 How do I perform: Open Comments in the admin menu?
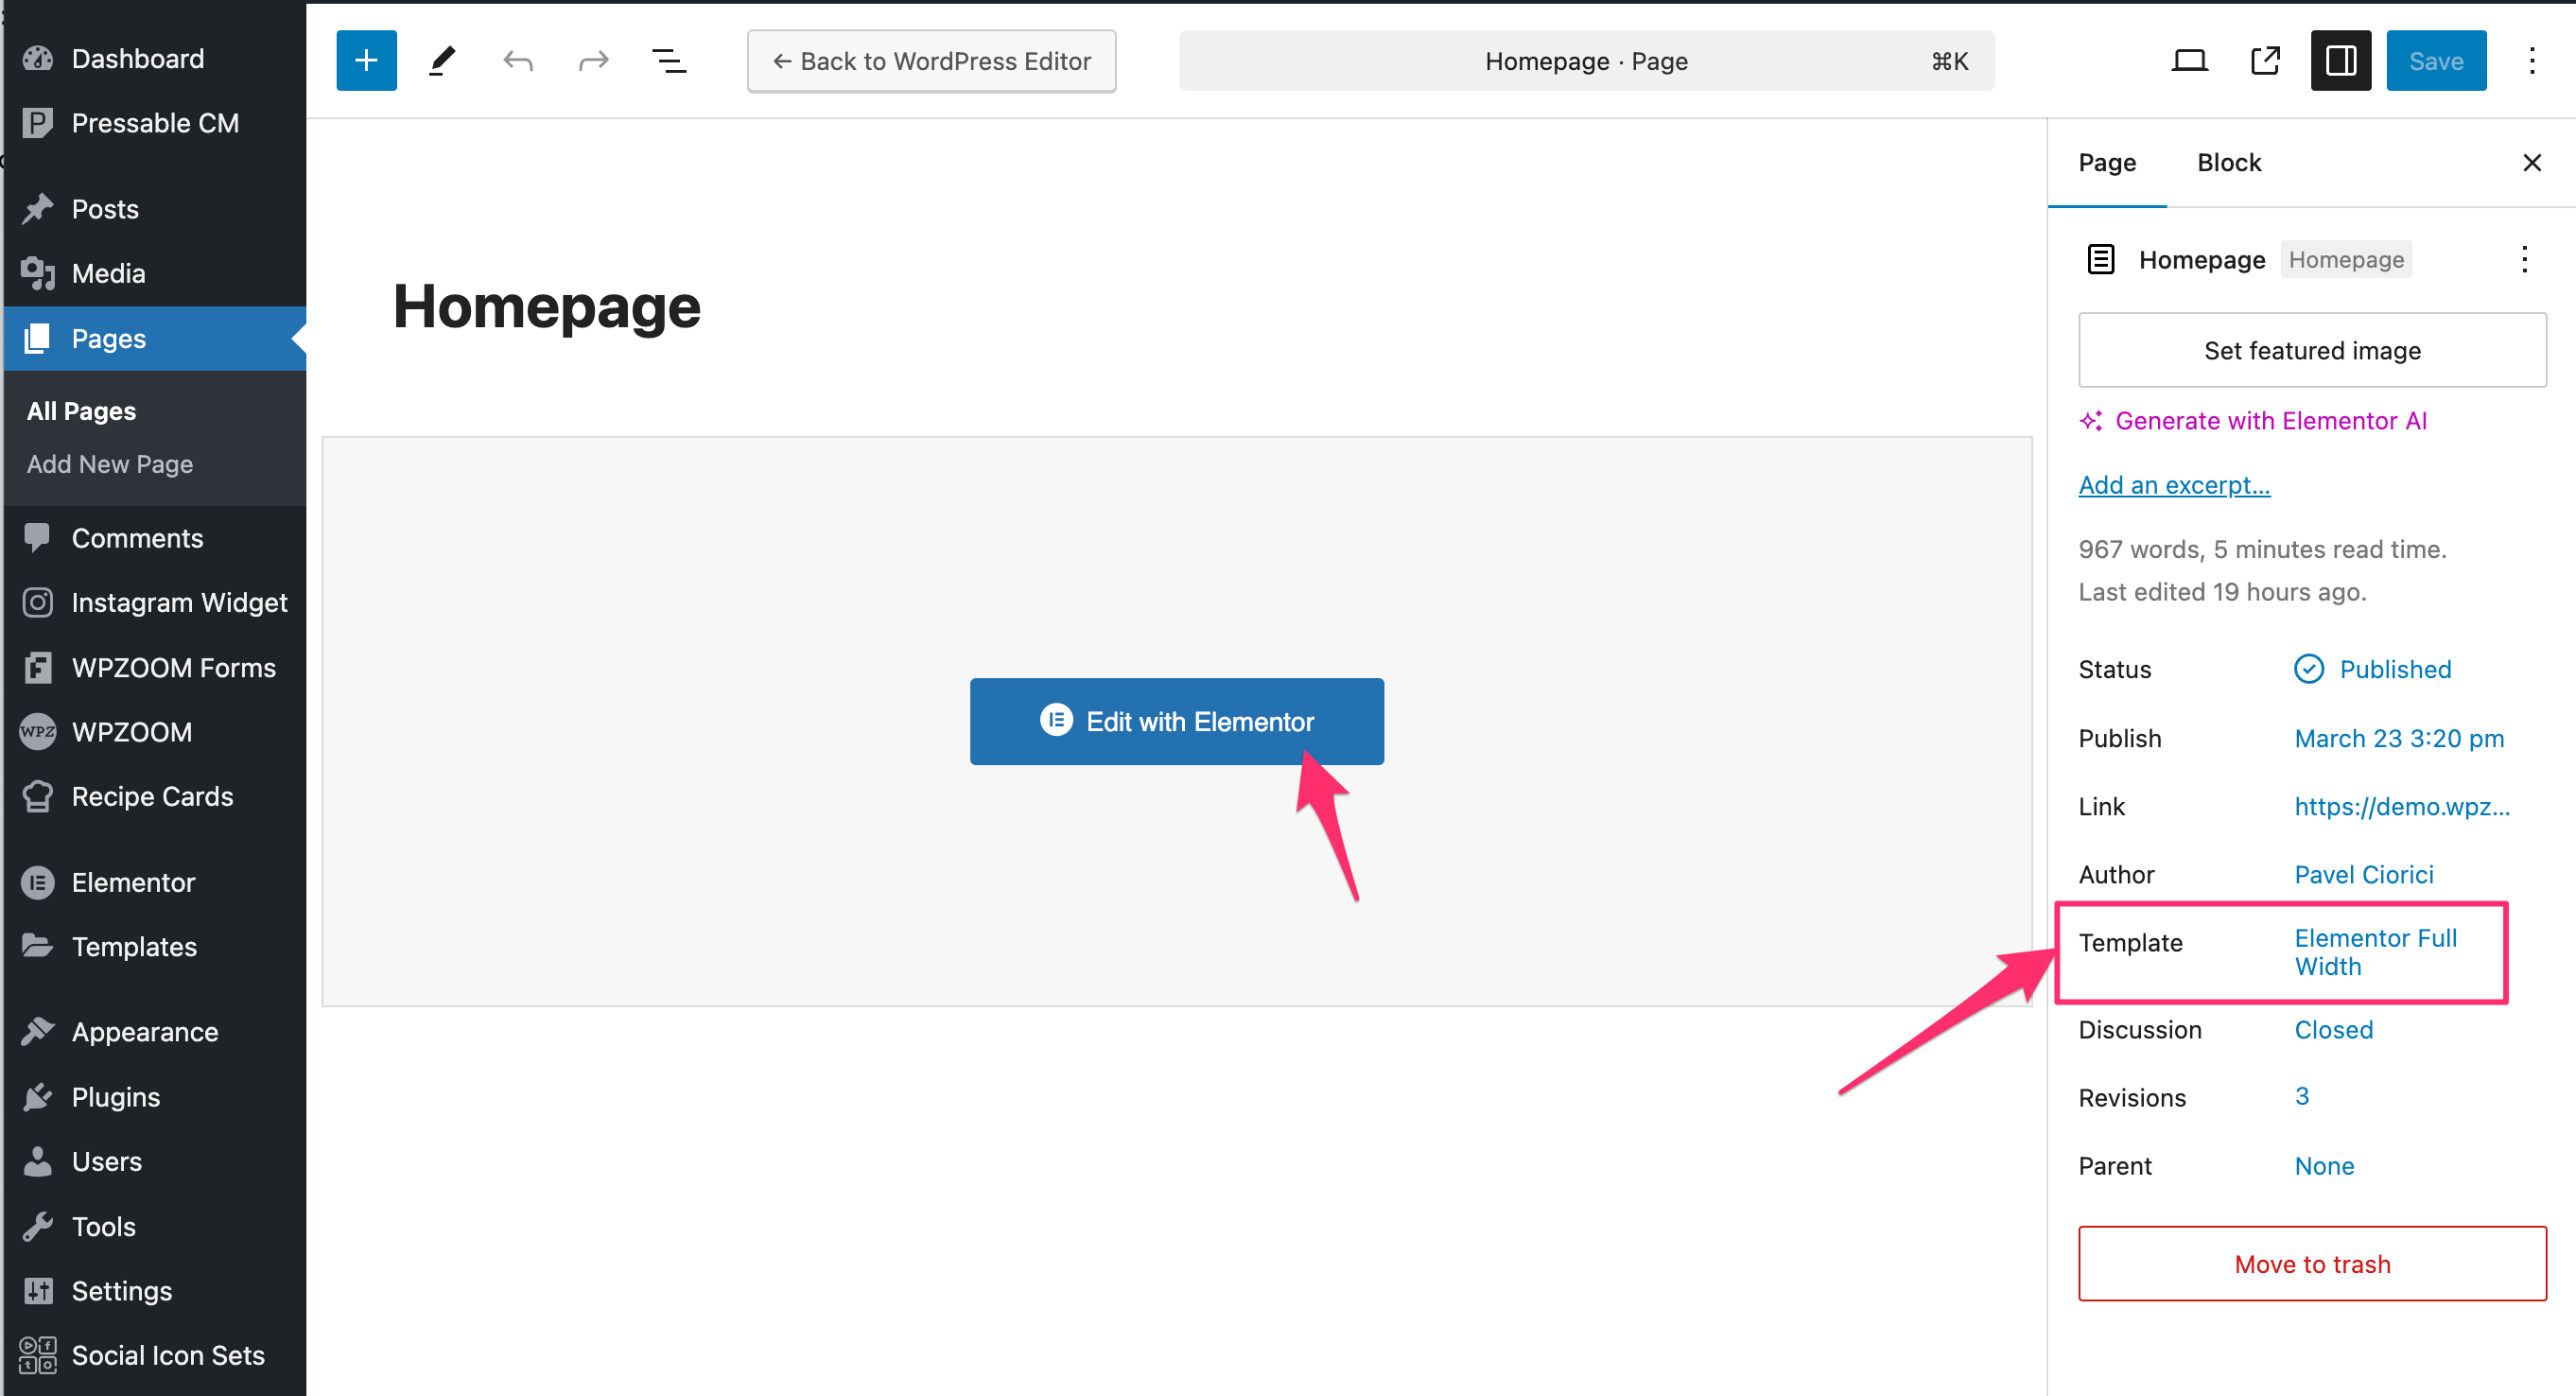[155, 538]
